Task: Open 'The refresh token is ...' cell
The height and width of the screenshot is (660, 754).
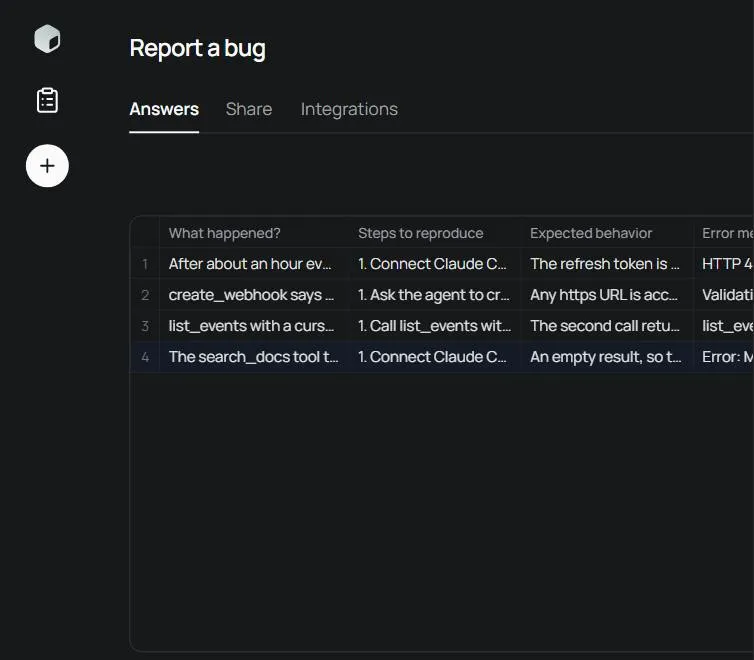Action: (x=607, y=264)
